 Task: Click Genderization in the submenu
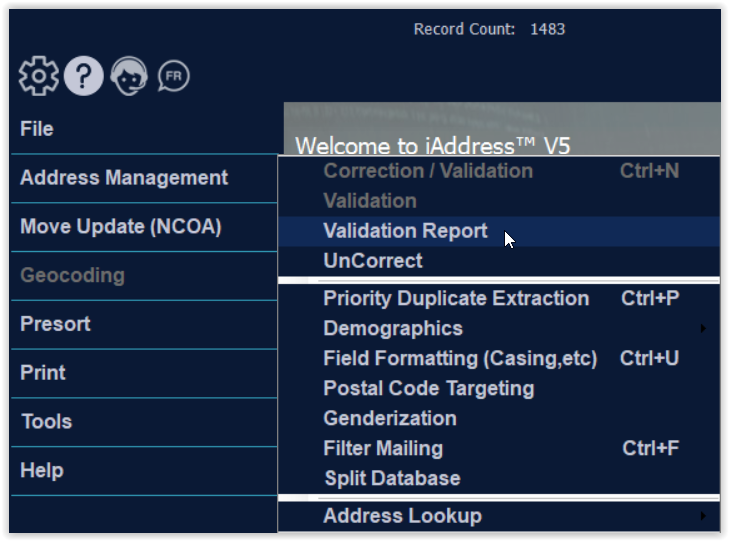[499, 418]
